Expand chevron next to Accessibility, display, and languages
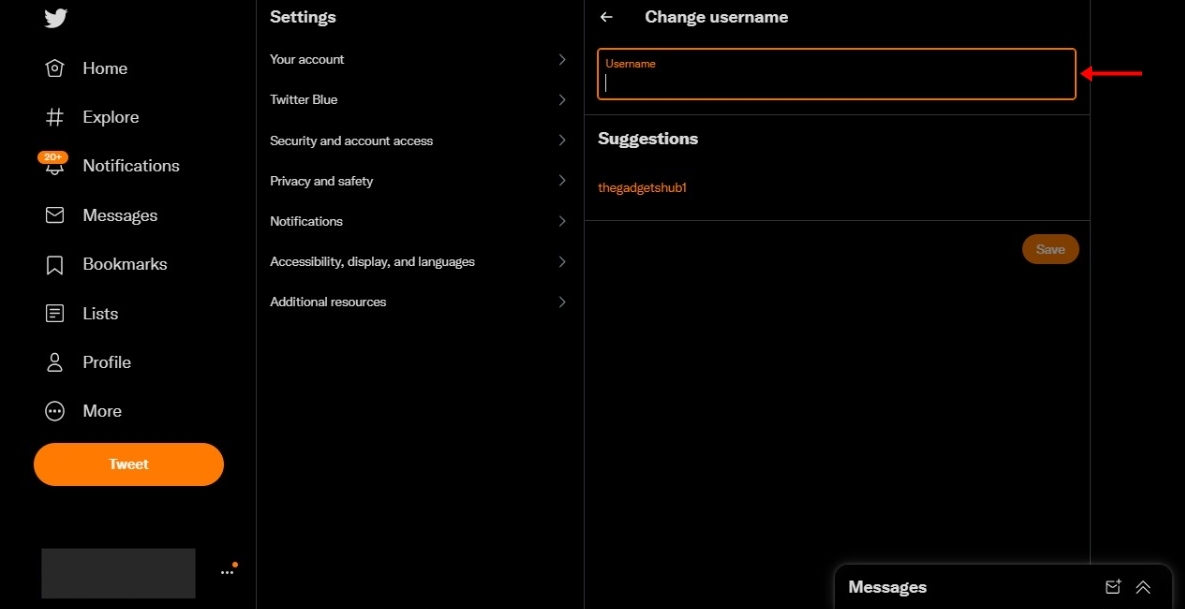The width and height of the screenshot is (1185, 609). coord(562,261)
